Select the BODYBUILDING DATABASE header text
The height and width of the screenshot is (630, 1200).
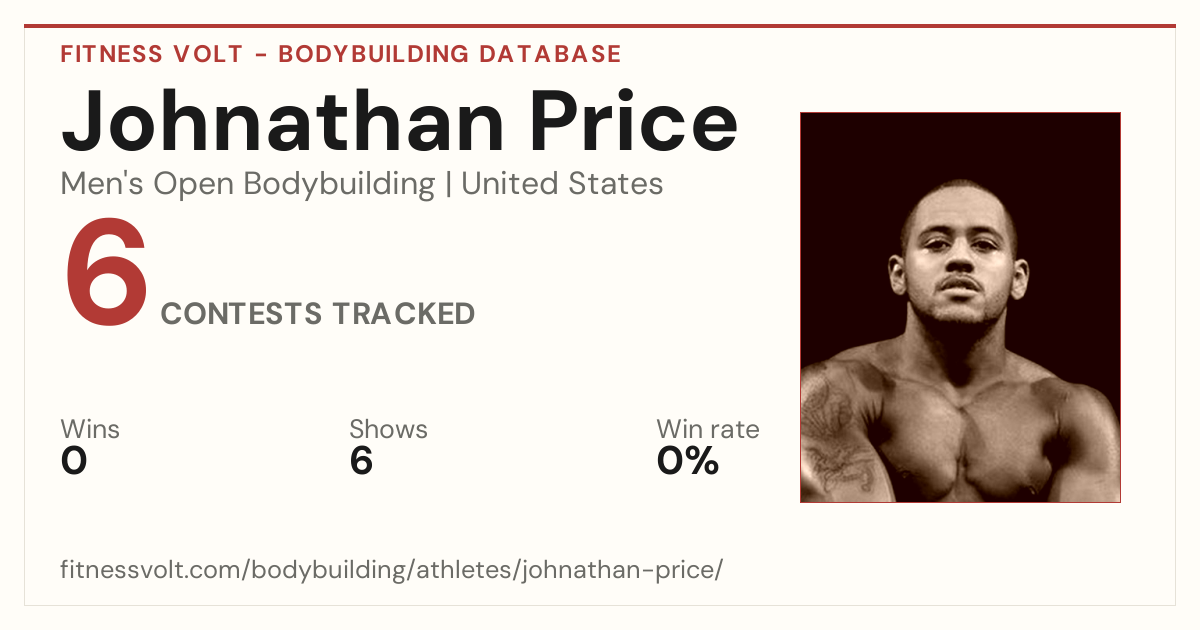coord(450,54)
